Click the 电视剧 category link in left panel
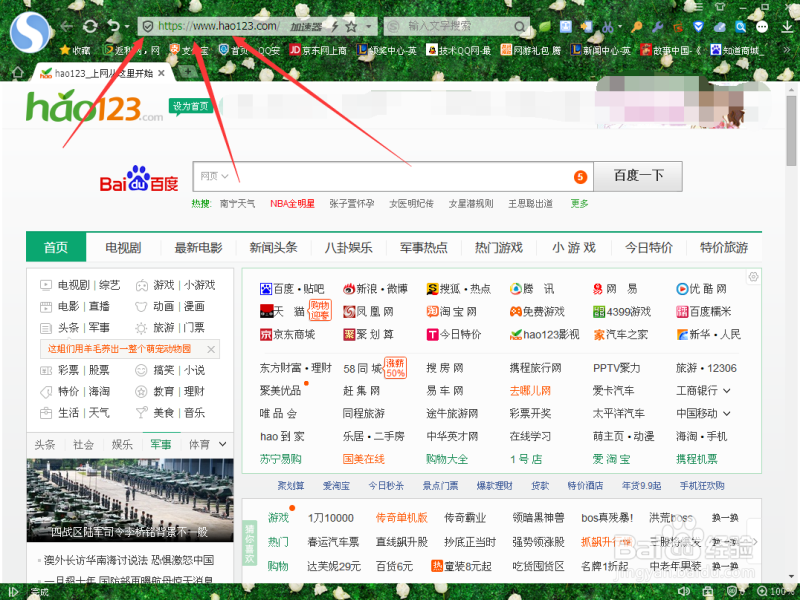Screen dimensions: 800x600 point(73,285)
